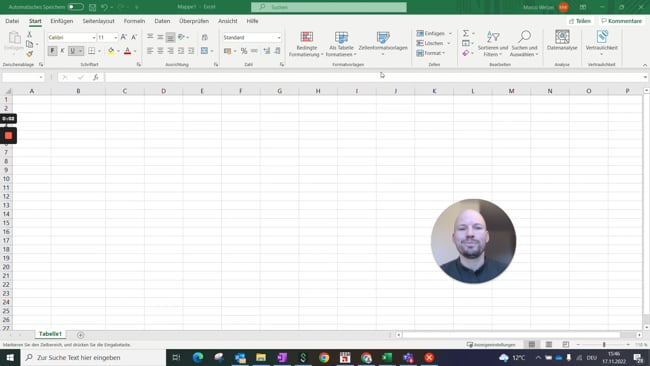
Task: Open the Datei menu tab
Action: tap(12, 21)
